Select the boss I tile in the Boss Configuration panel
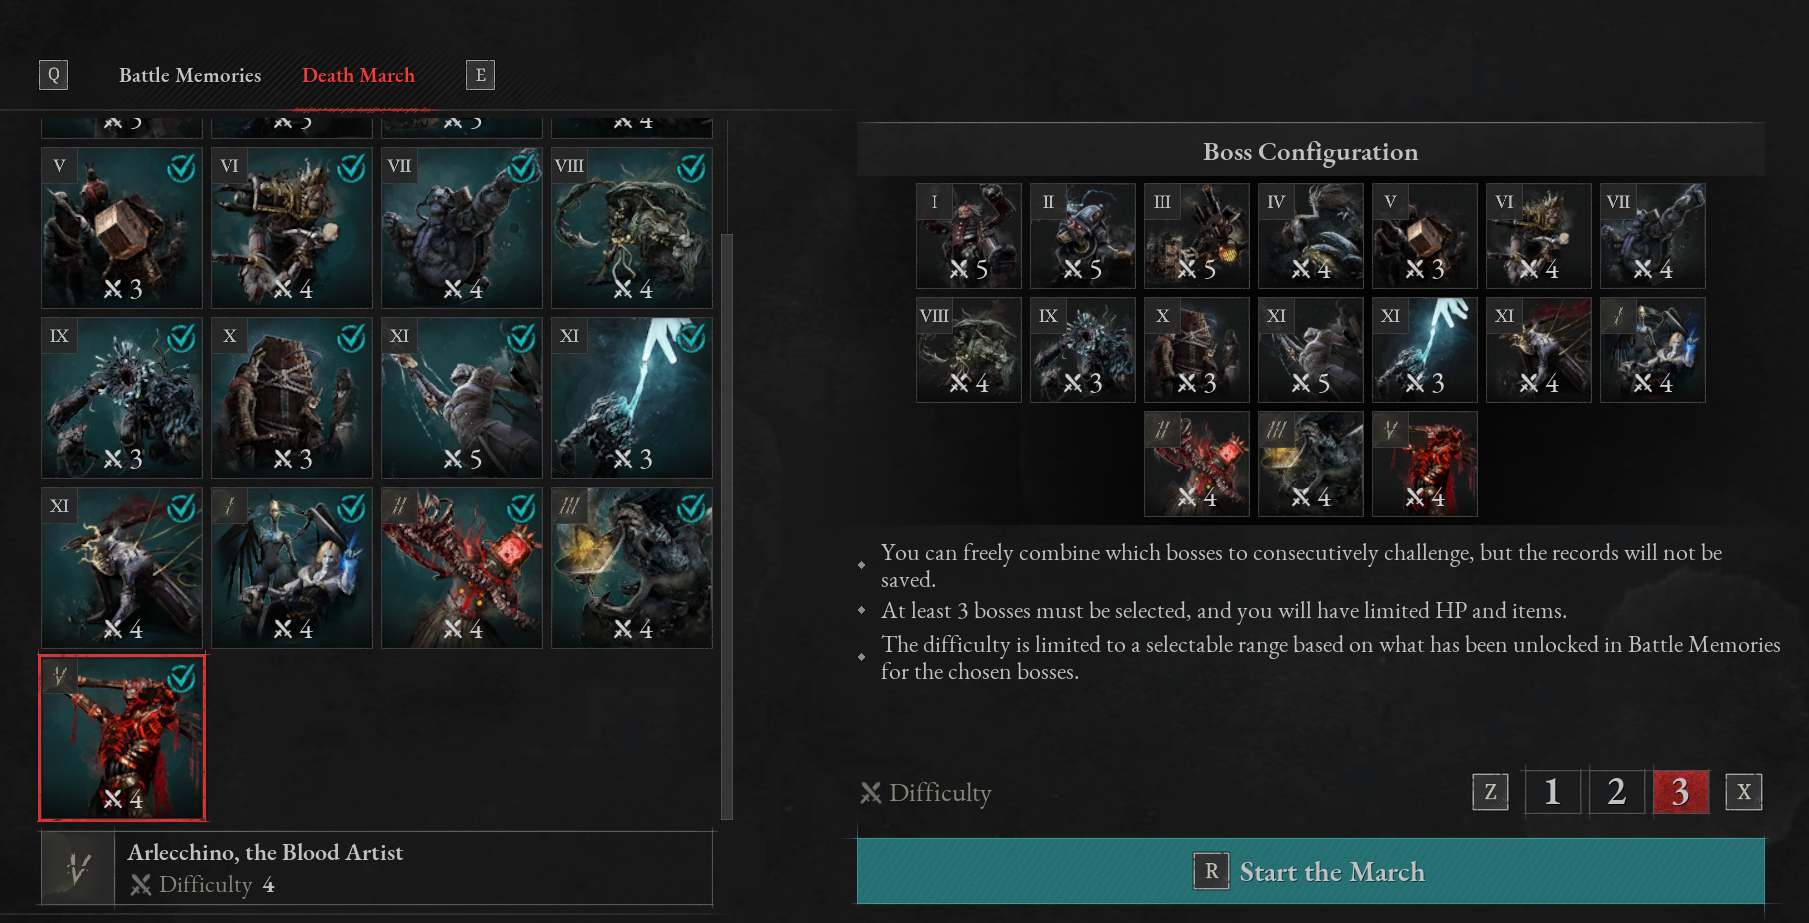Image resolution: width=1809 pixels, height=923 pixels. (x=969, y=236)
